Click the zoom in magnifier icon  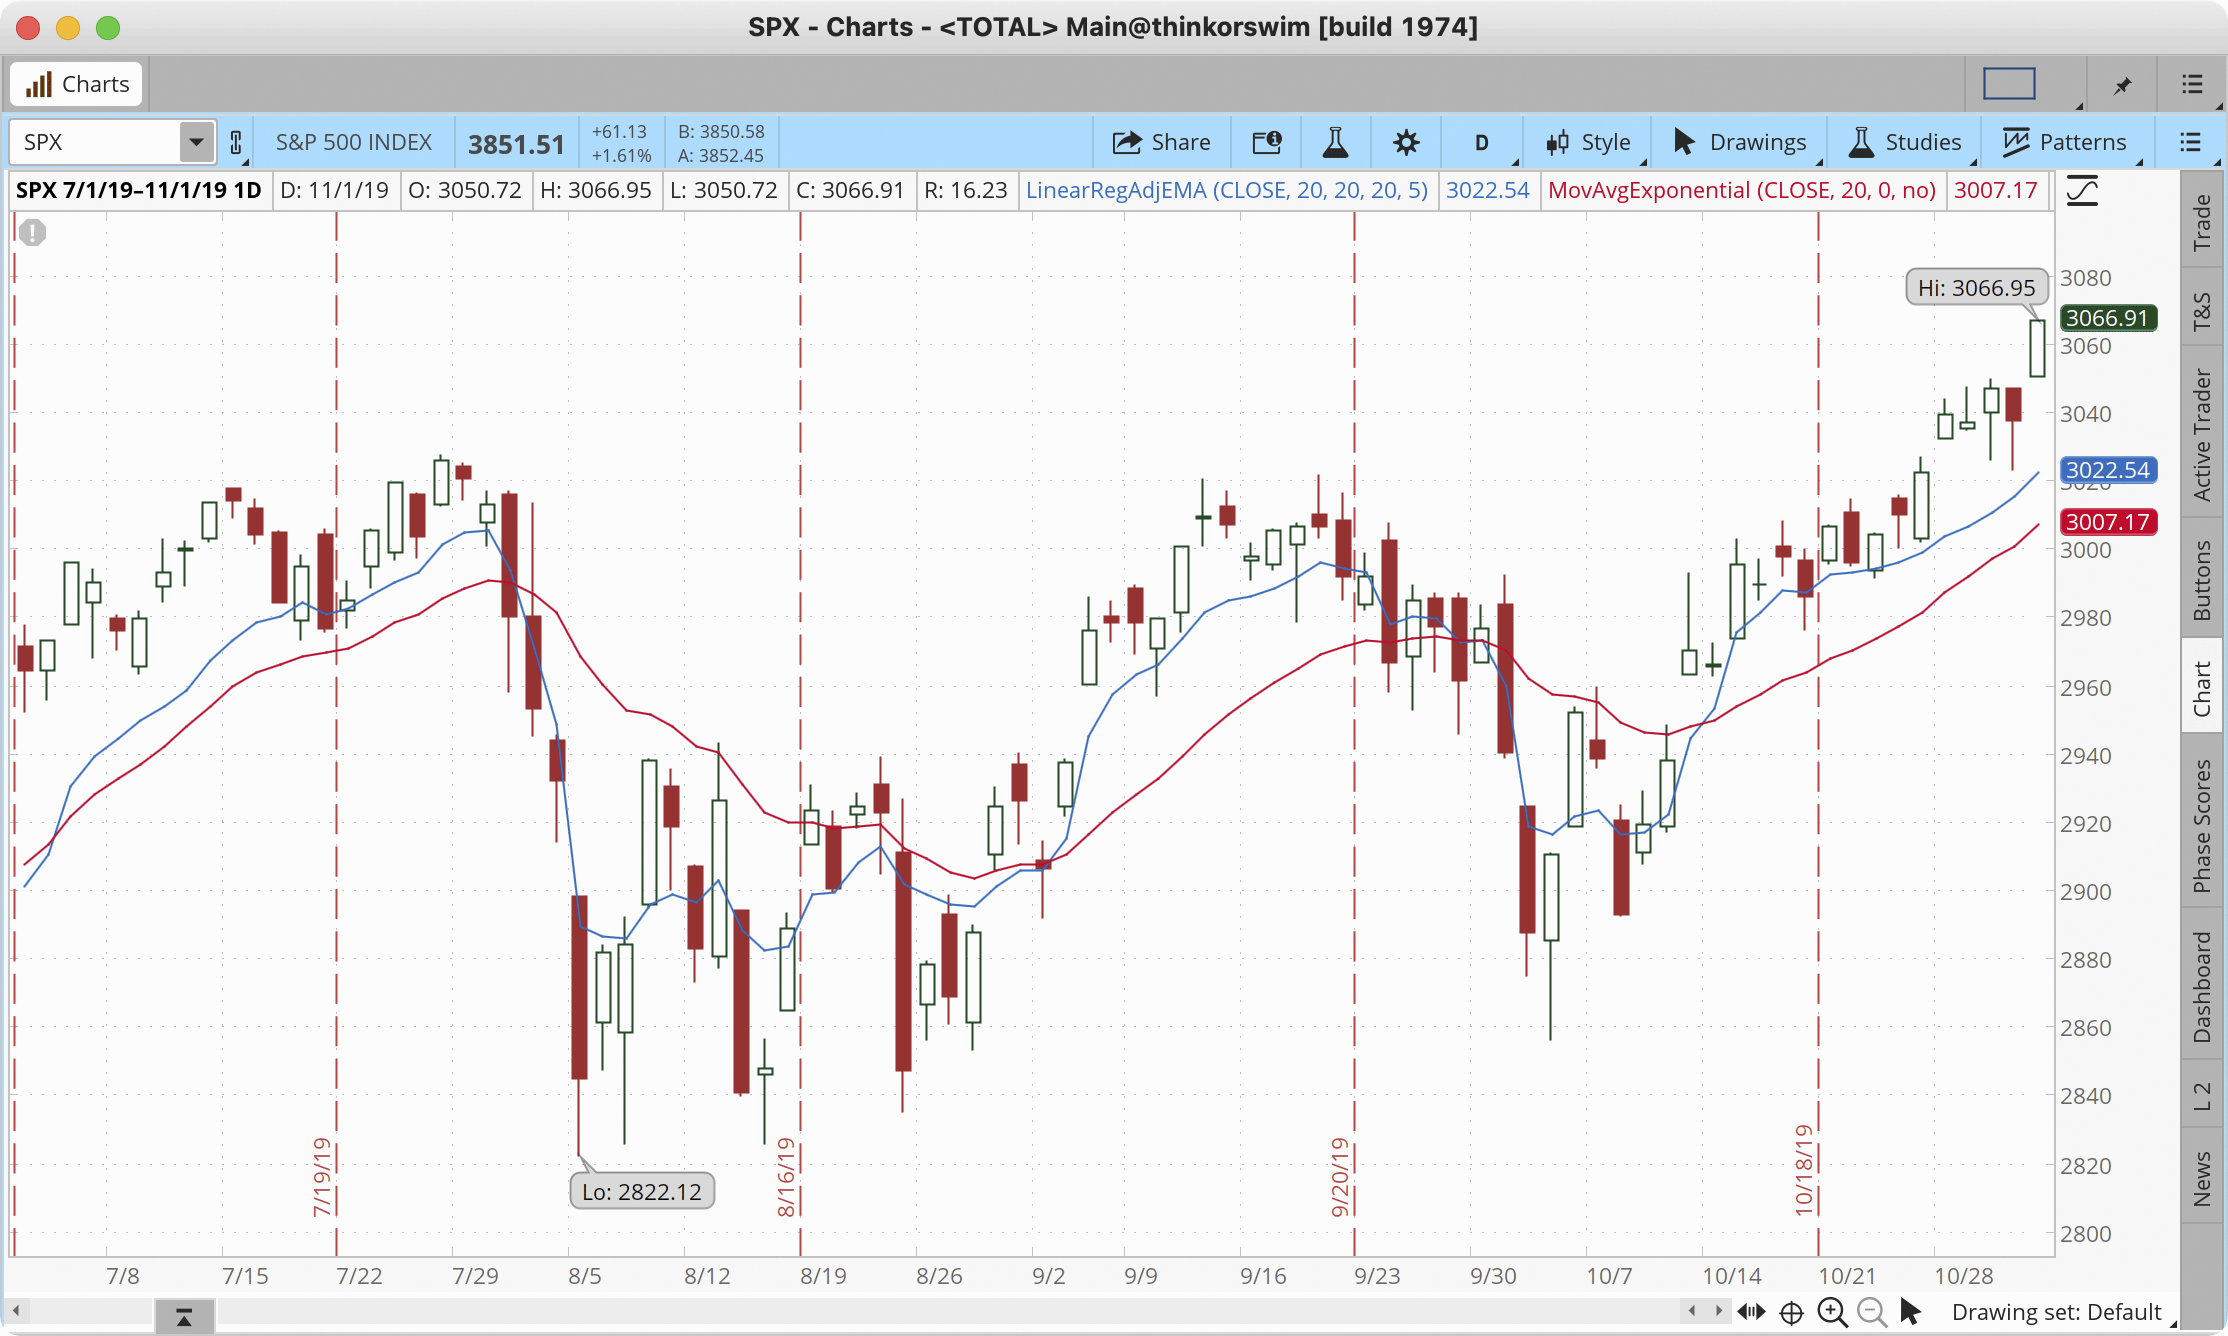(x=1833, y=1312)
